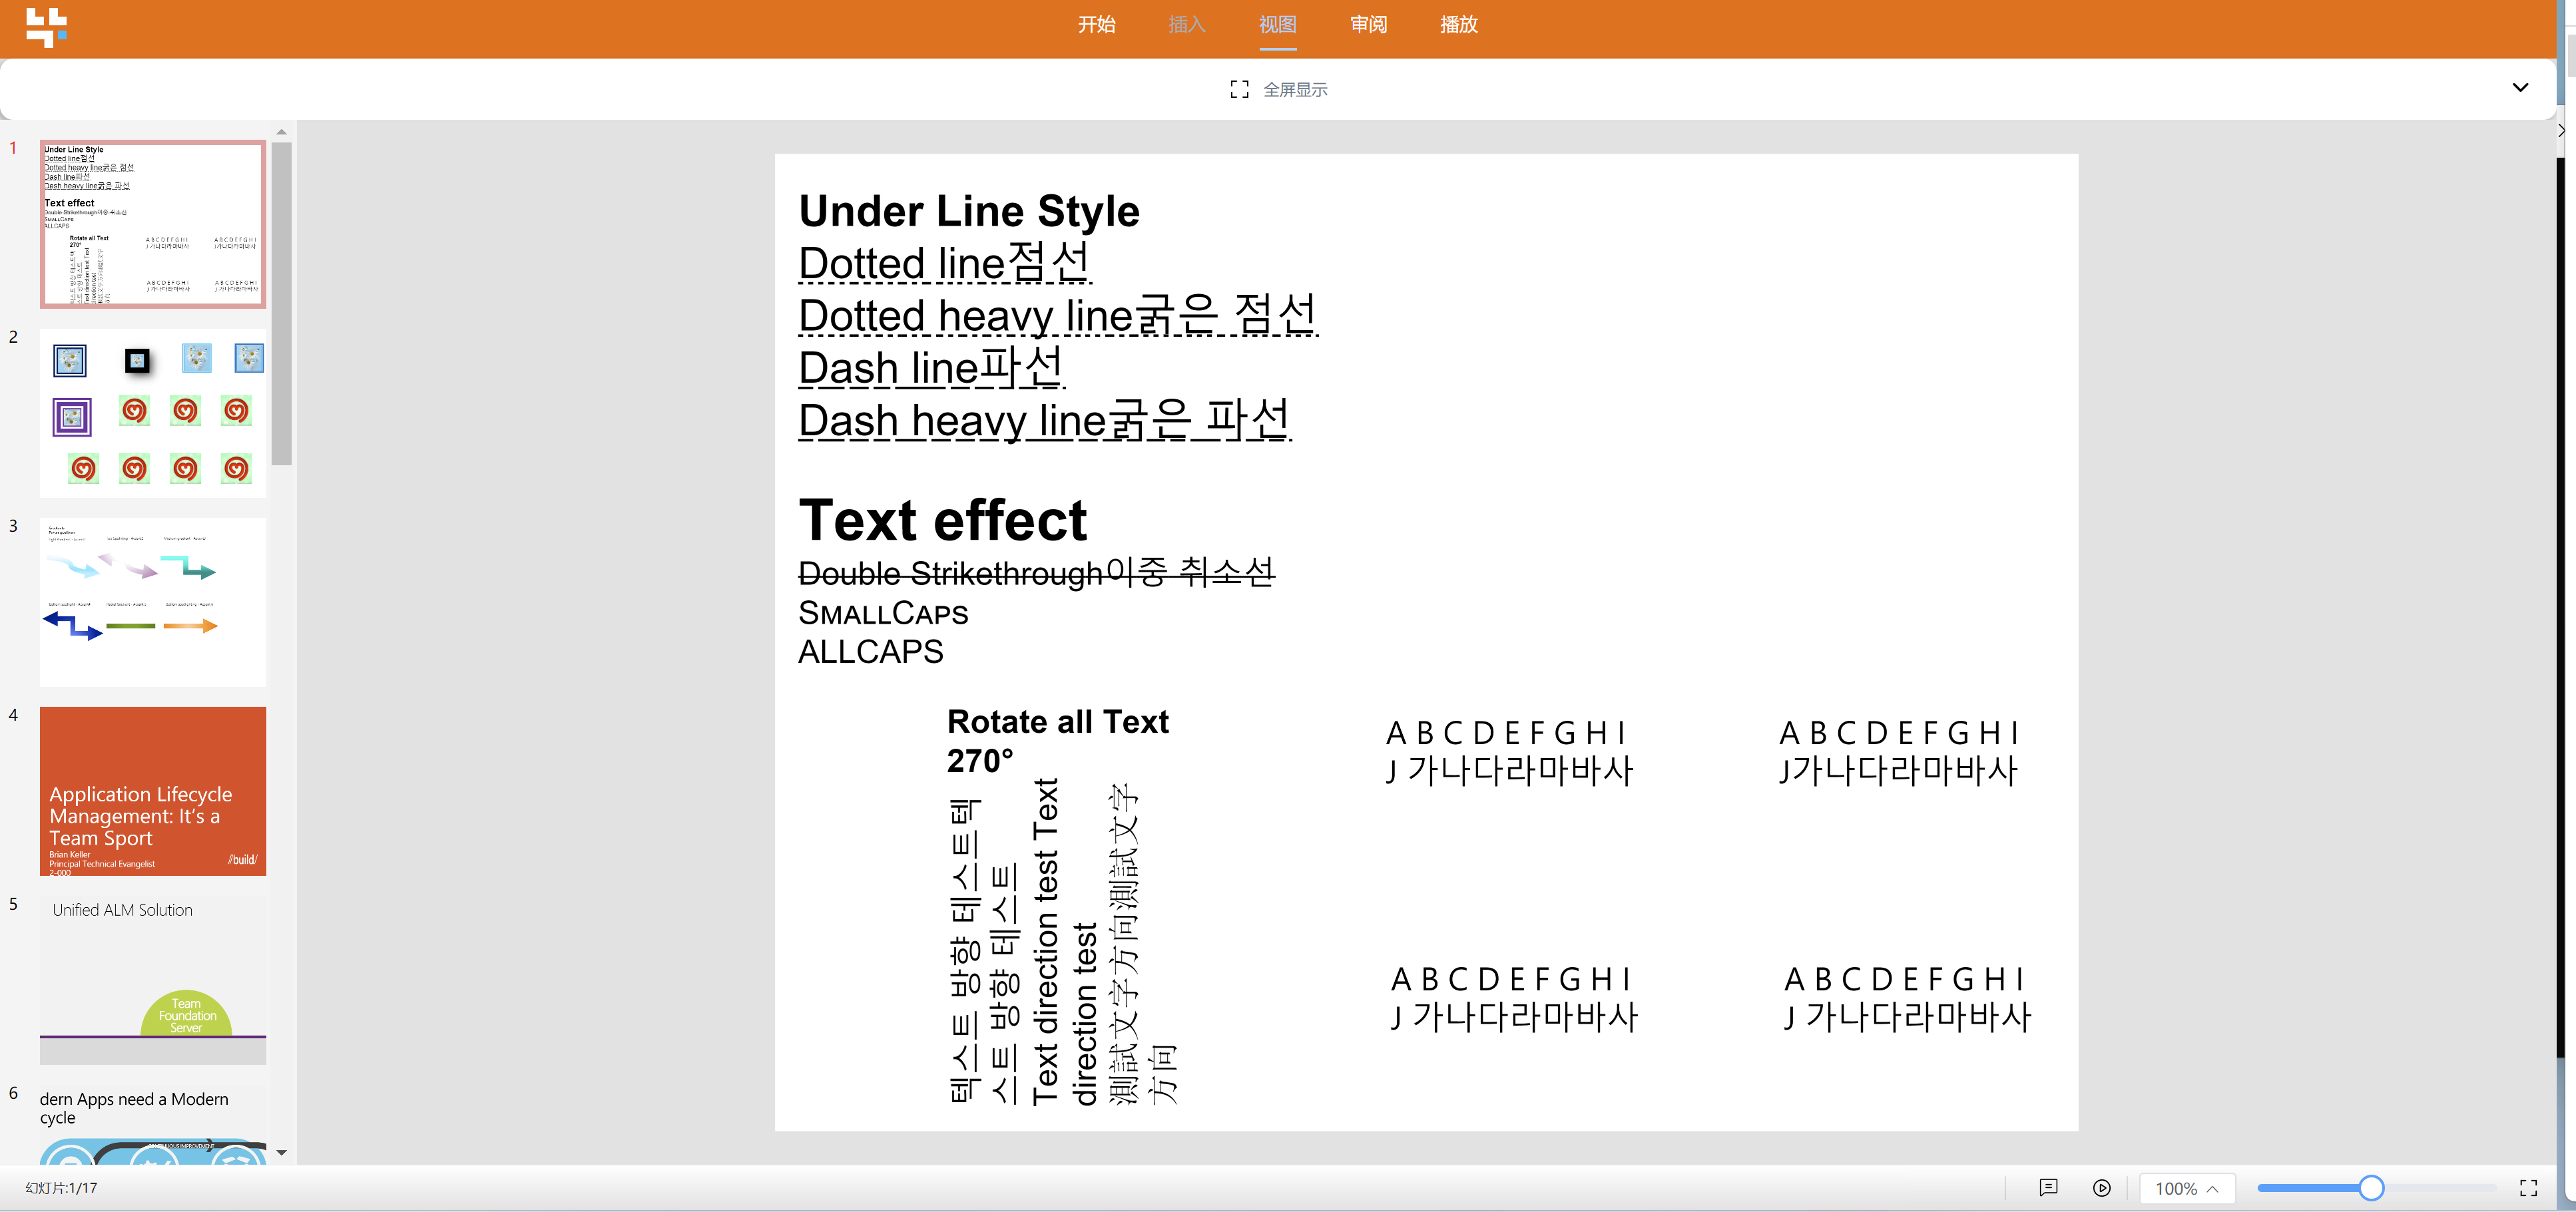Screen dimensions: 2576x1212
Task: Click the fullscreen brackets icon beside 全屏显示
Action: click(1239, 89)
